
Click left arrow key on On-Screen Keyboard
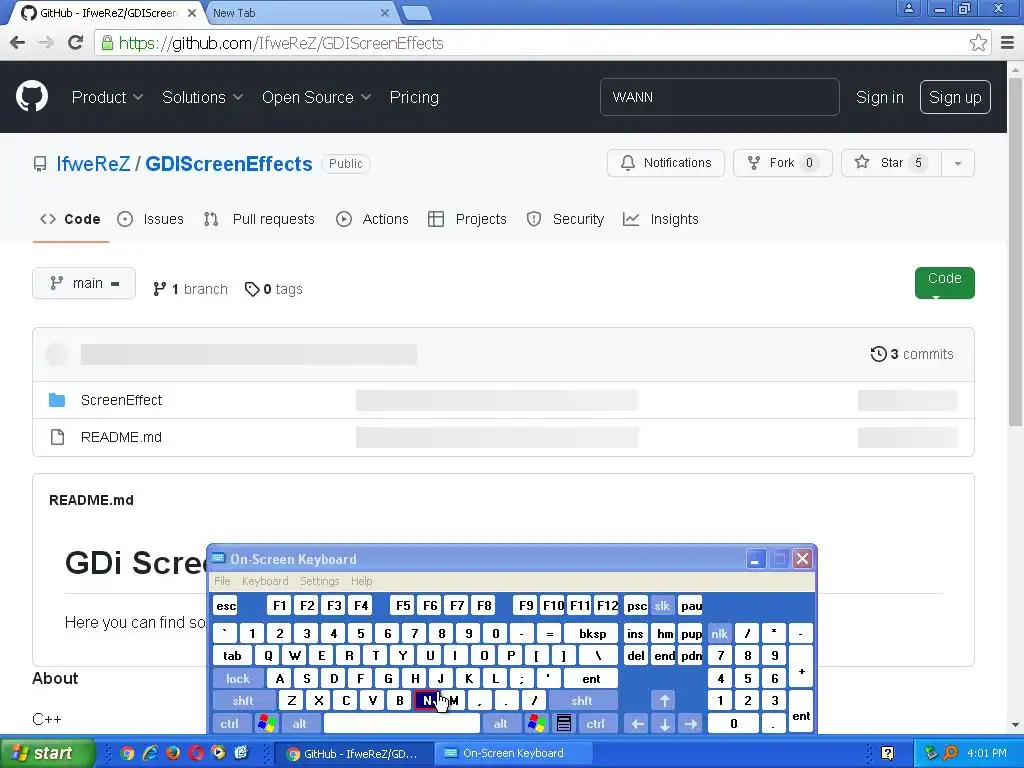point(637,724)
